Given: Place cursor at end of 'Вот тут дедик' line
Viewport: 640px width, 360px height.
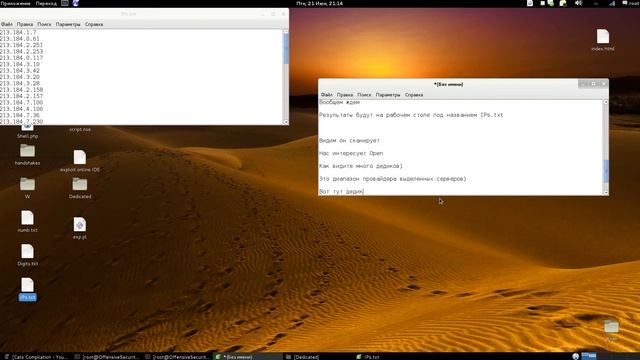Looking at the screenshot, I should pyautogui.click(x=364, y=191).
